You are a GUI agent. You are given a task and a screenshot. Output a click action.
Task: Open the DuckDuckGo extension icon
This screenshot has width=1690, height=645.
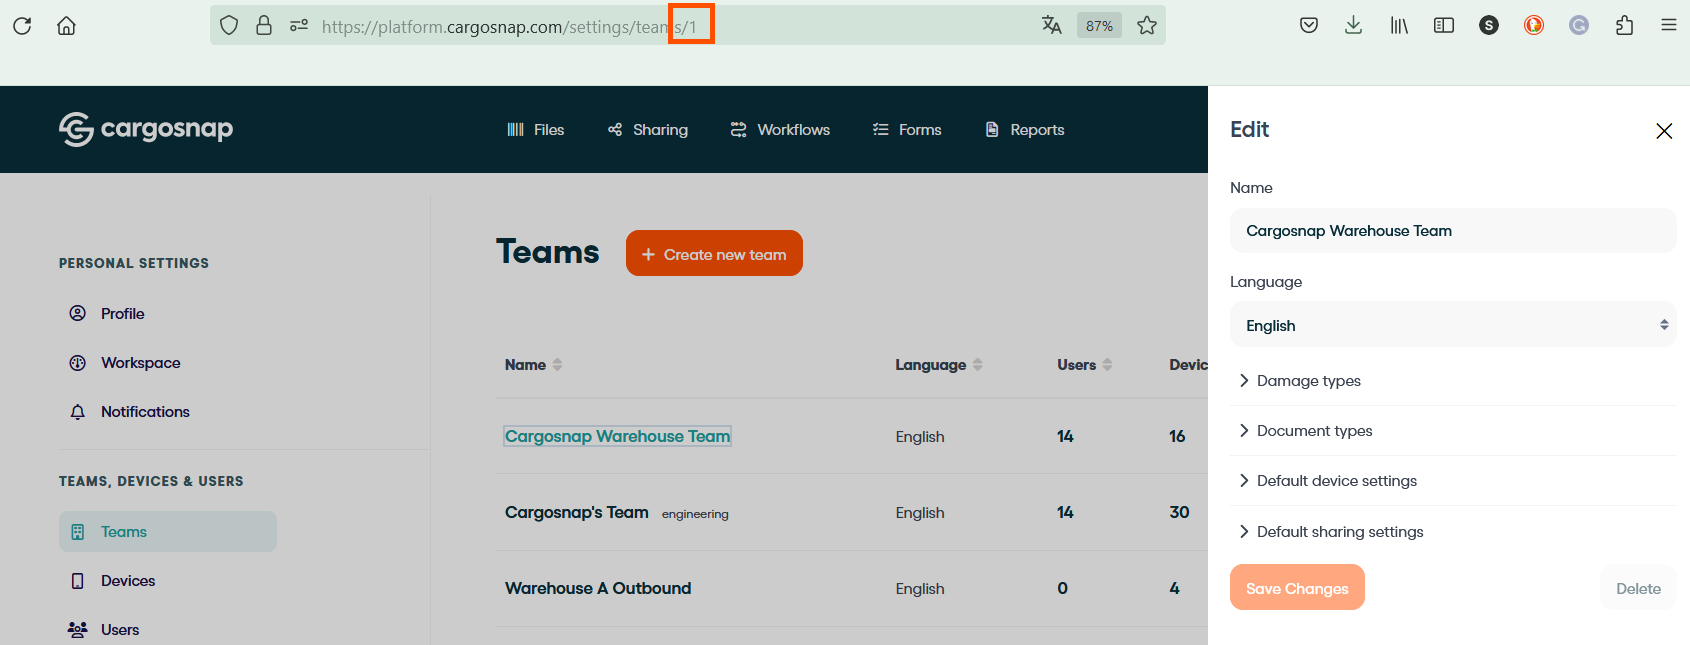1534,26
